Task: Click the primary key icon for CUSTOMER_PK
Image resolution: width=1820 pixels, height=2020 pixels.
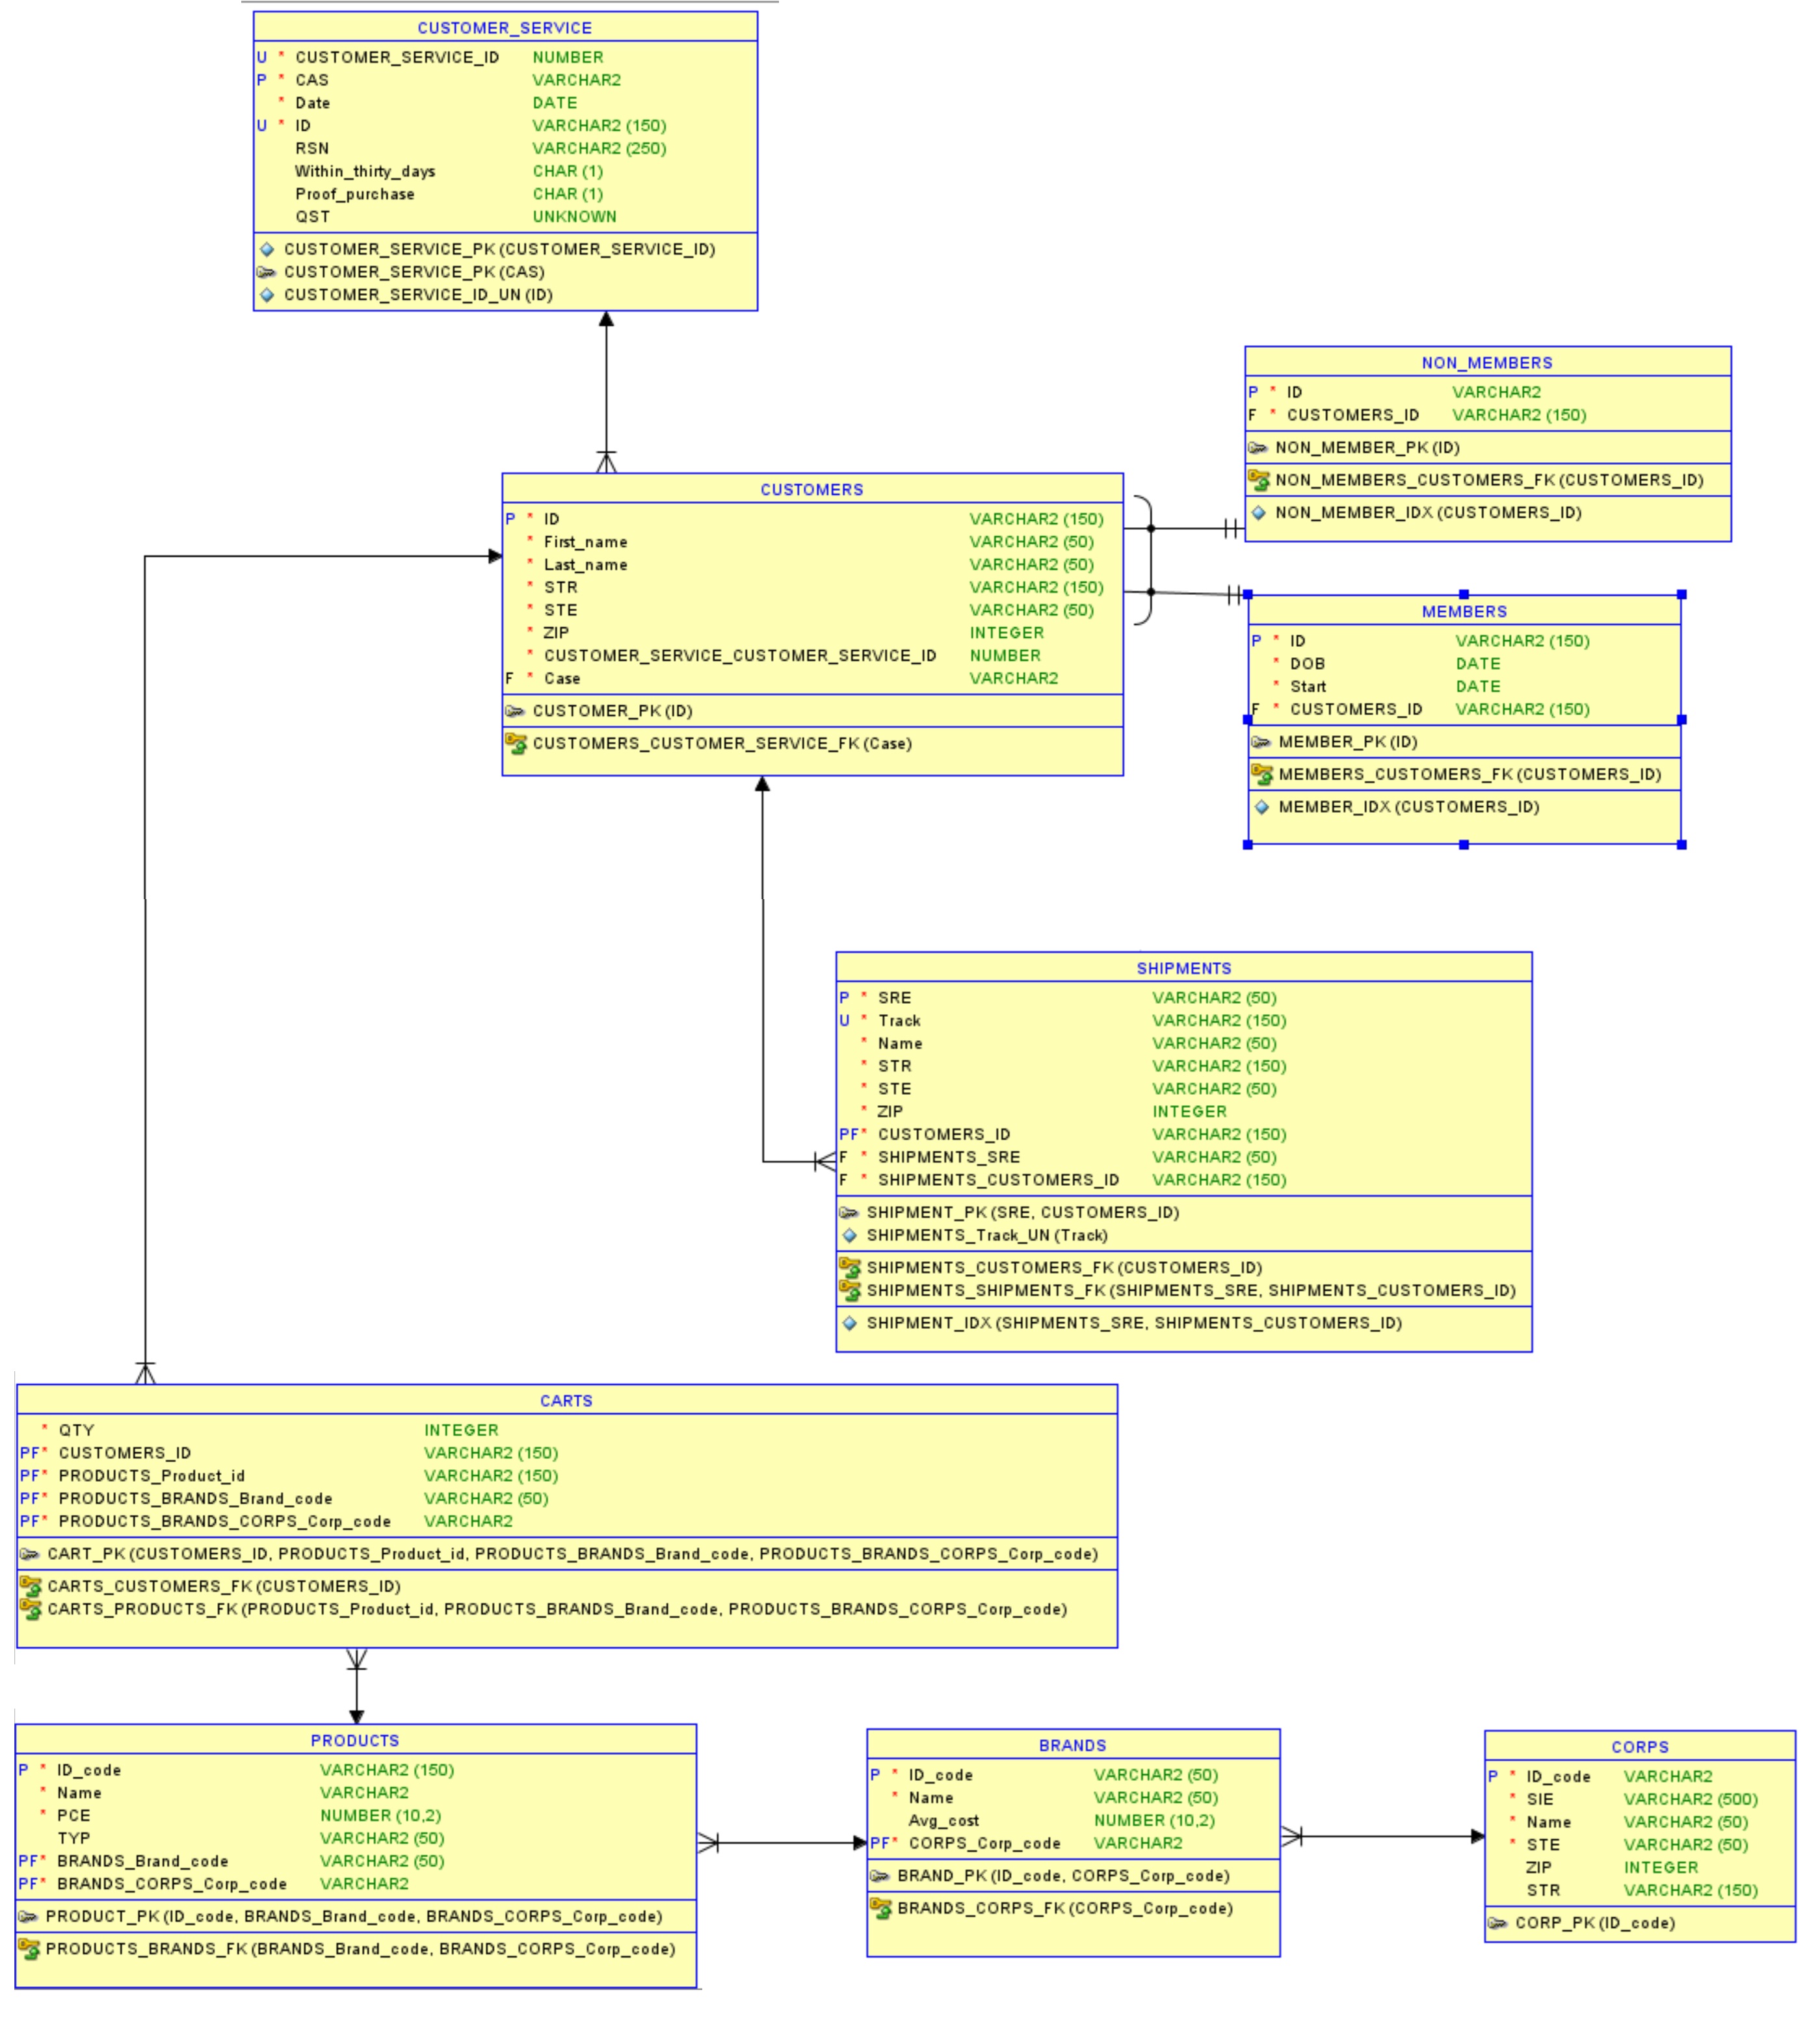Action: [x=515, y=711]
